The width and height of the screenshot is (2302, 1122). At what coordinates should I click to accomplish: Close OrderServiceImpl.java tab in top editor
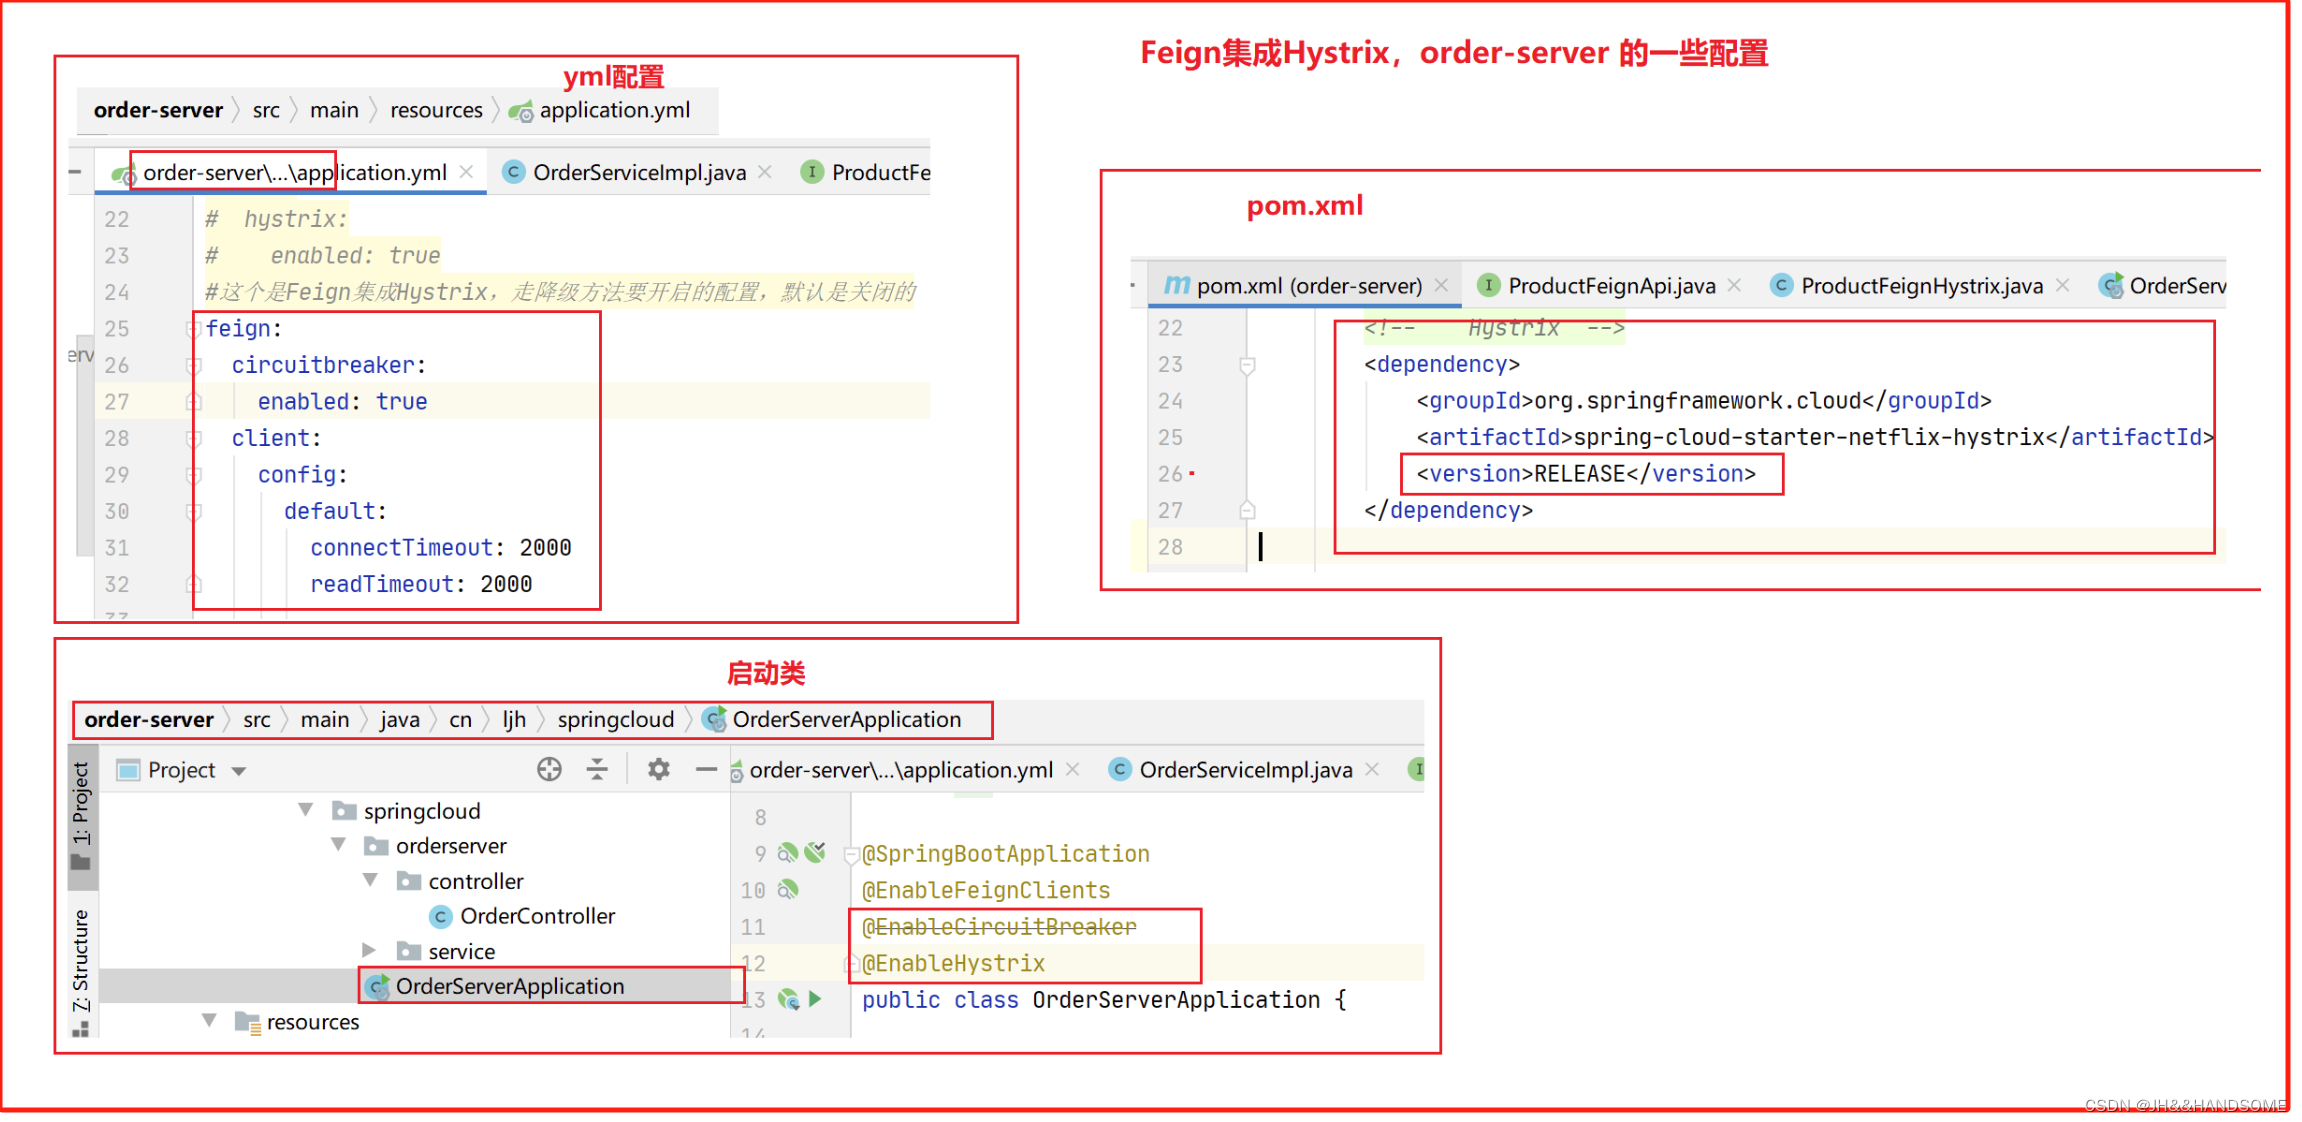765,172
